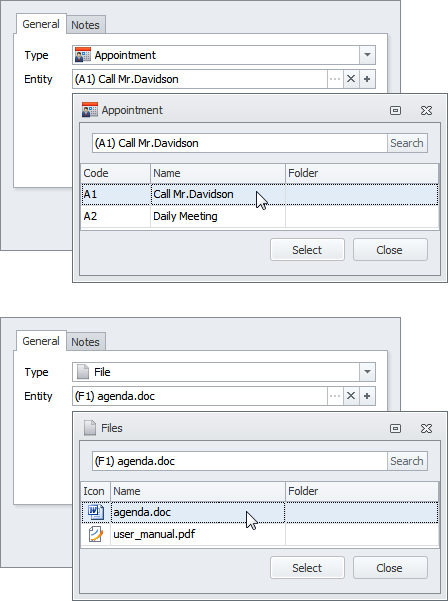This screenshot has height=601, width=448.
Task: Switch to Notes tab in the upper form
Action: click(85, 25)
